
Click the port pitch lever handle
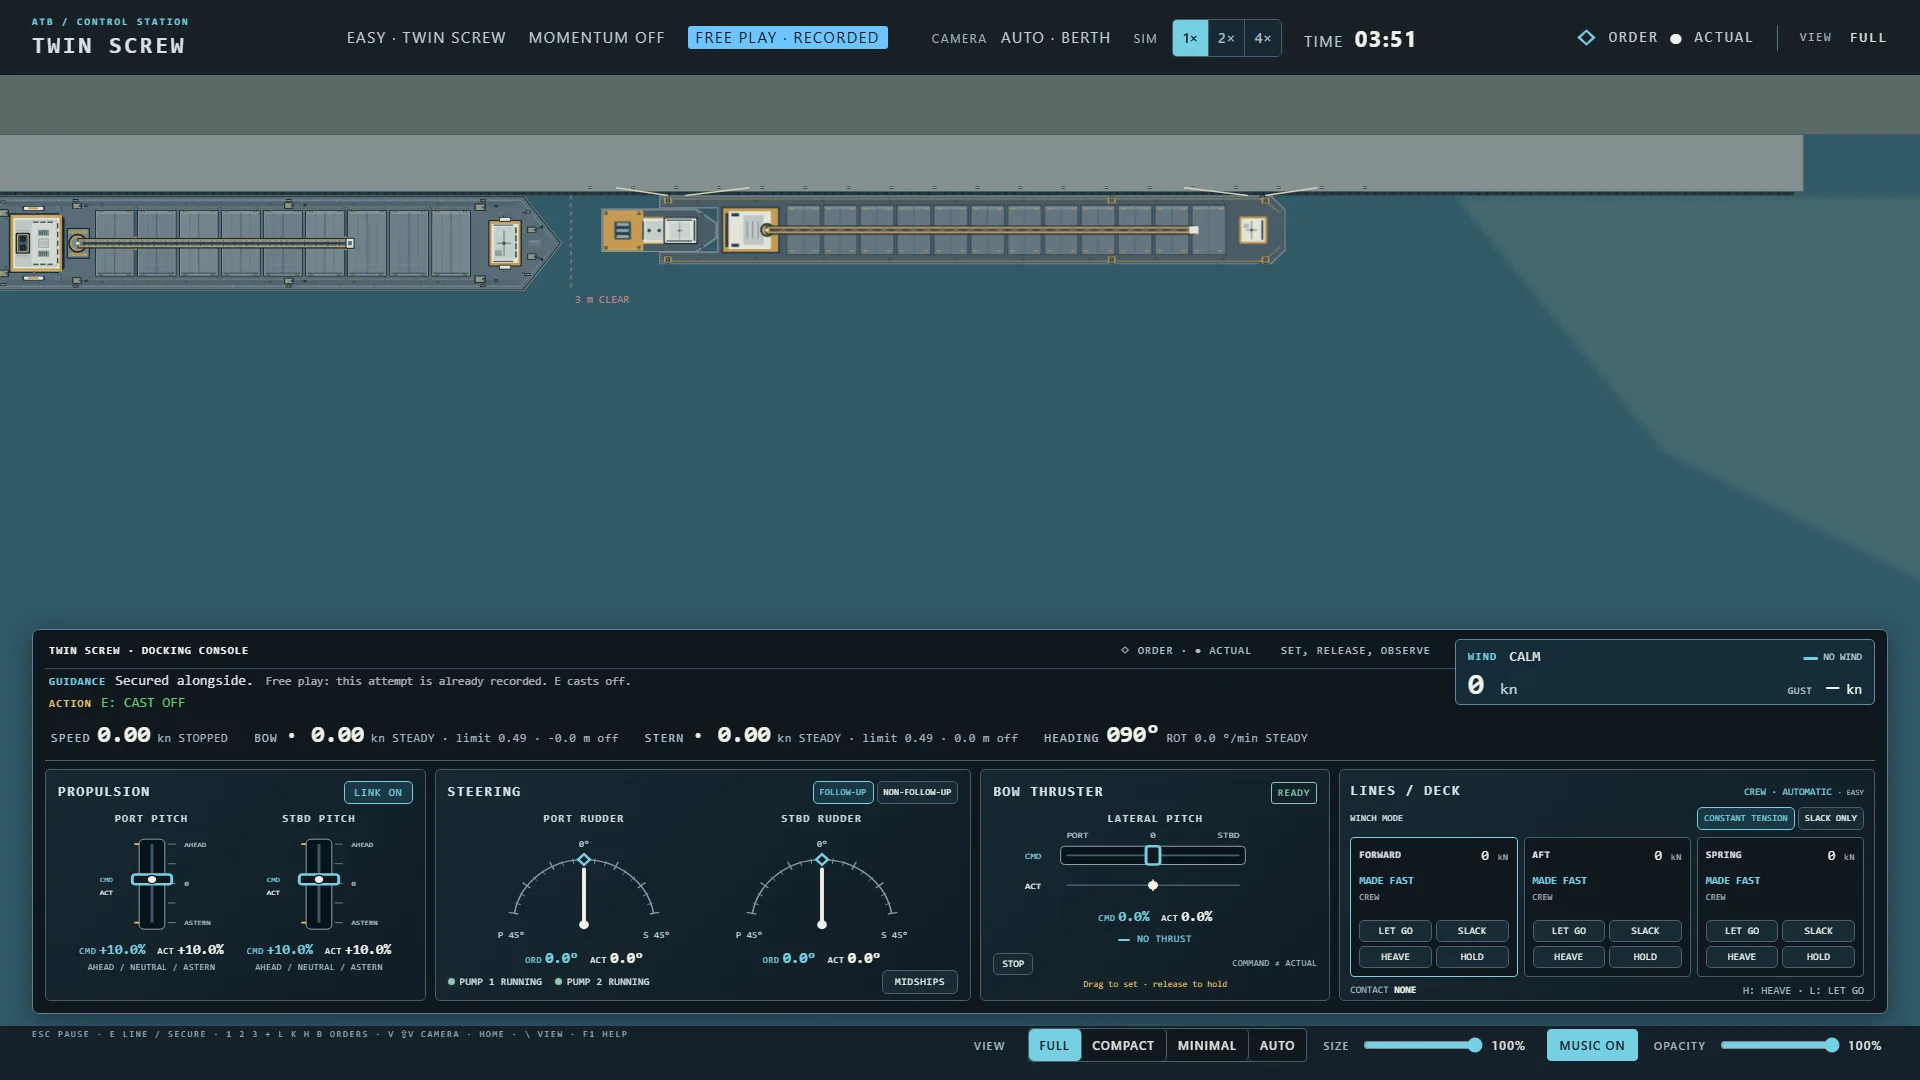click(152, 880)
